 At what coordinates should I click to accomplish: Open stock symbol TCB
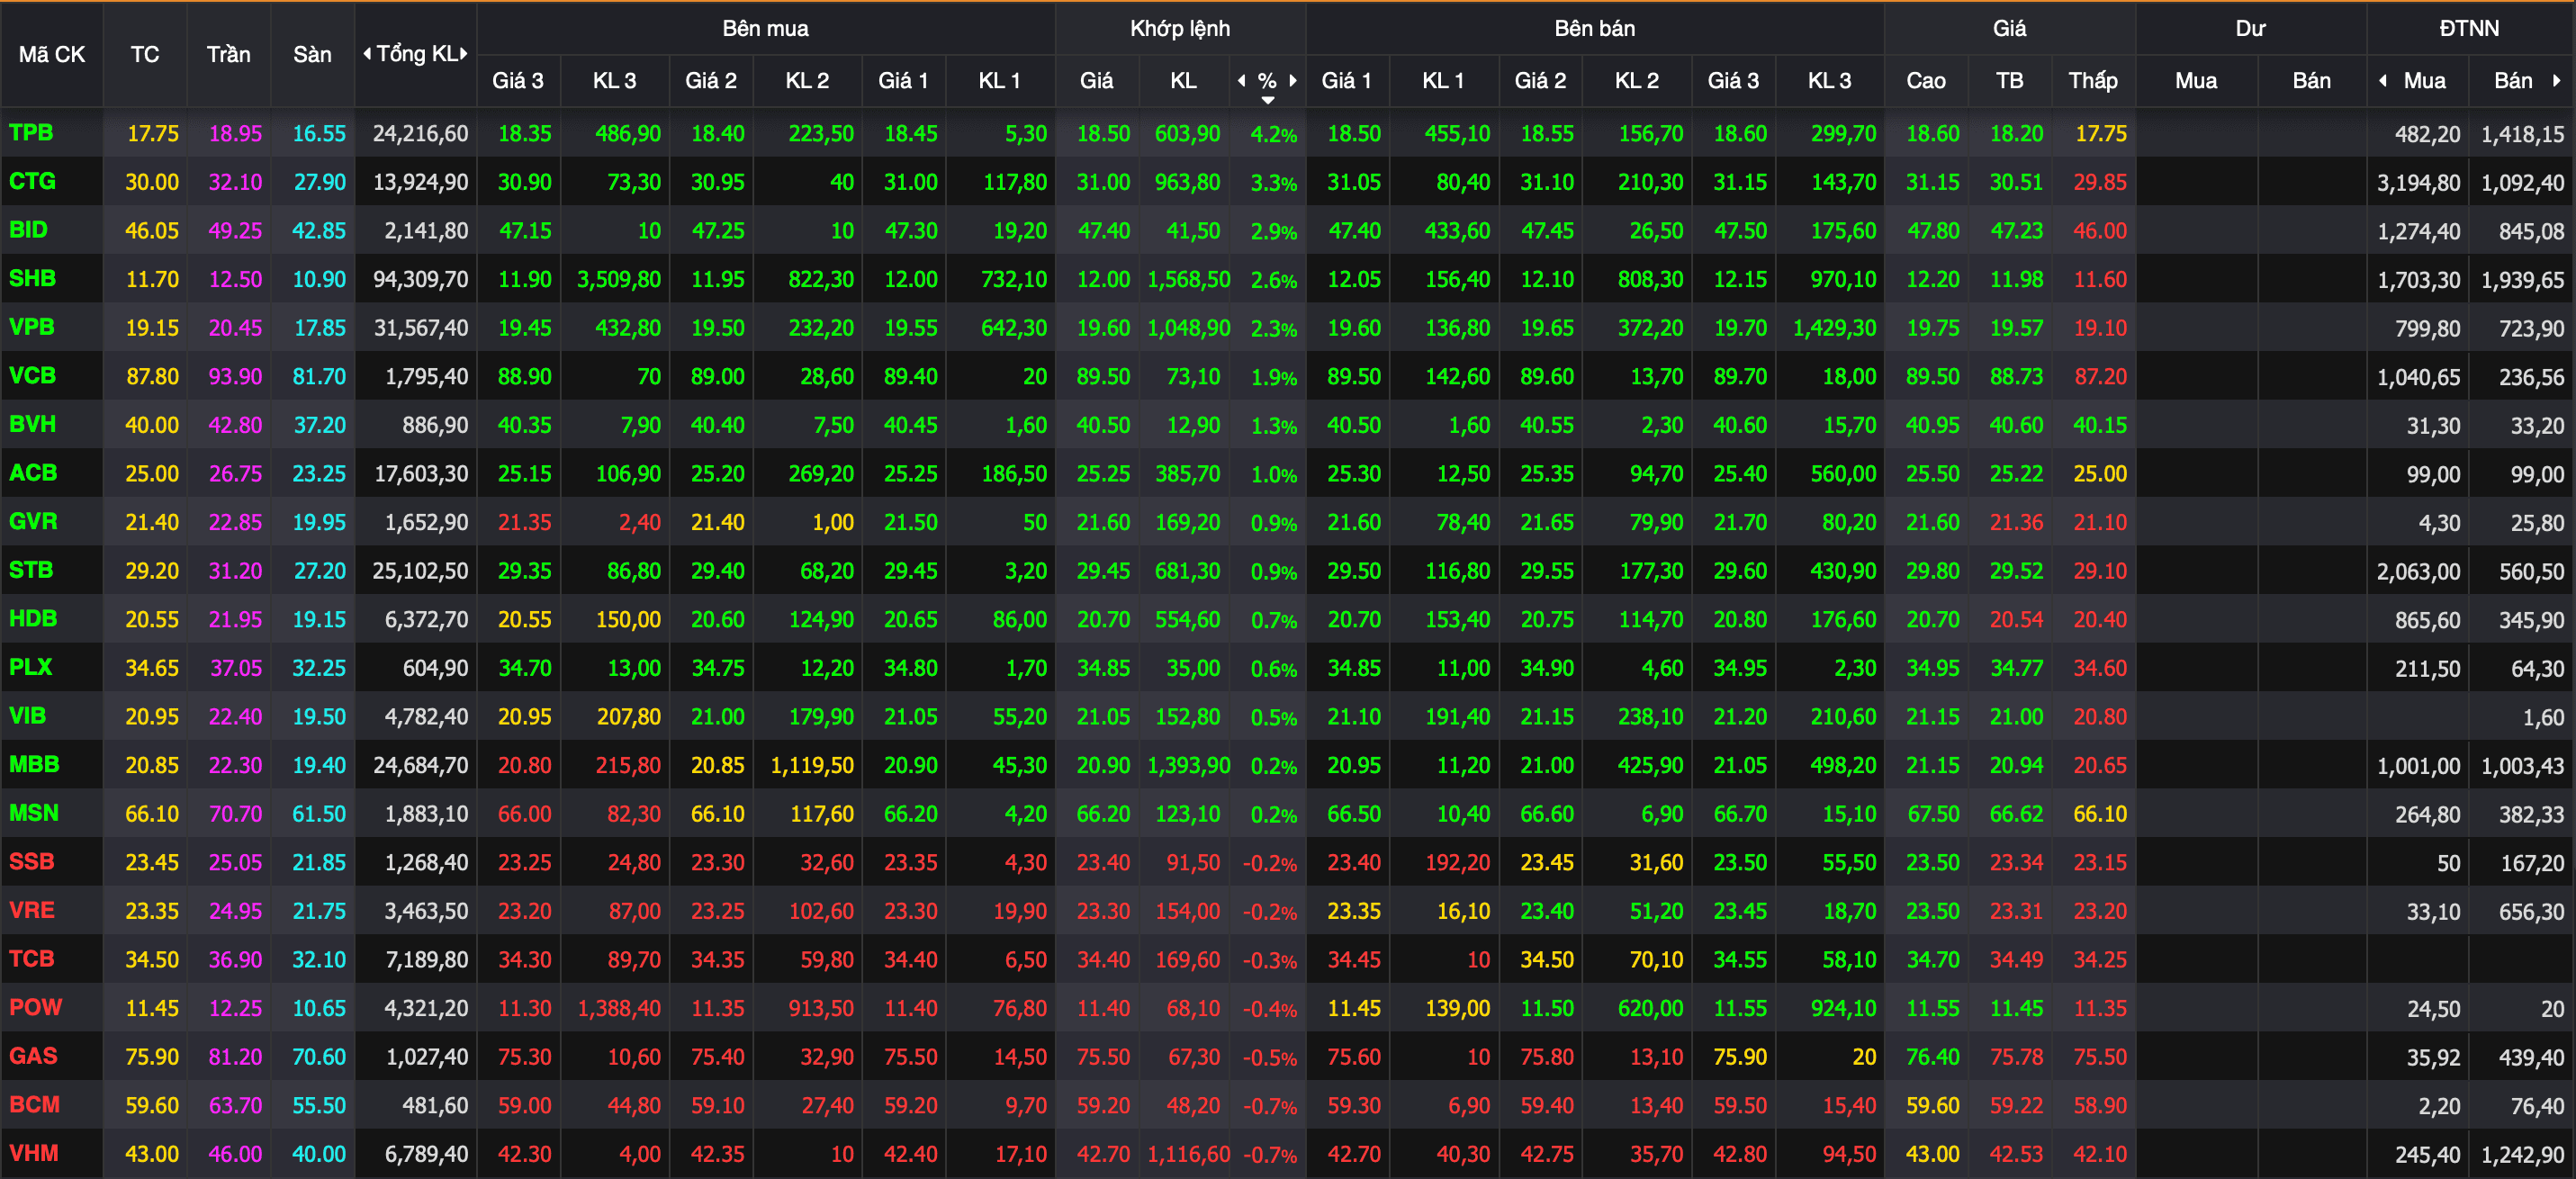point(31,959)
